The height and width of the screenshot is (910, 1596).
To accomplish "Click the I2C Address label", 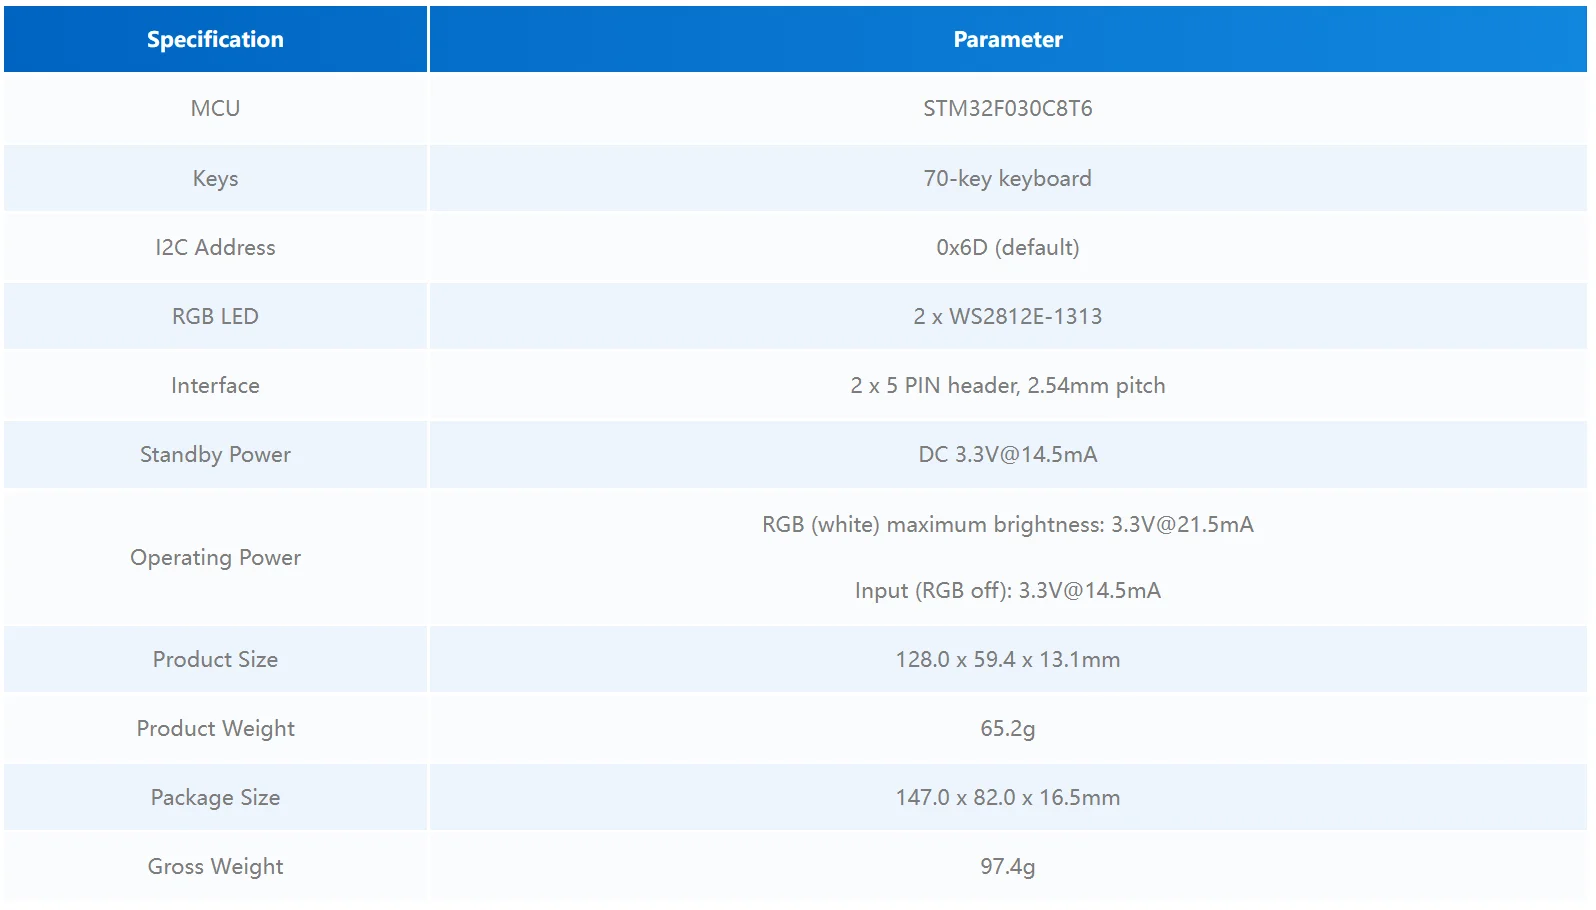I will pyautogui.click(x=215, y=247).
